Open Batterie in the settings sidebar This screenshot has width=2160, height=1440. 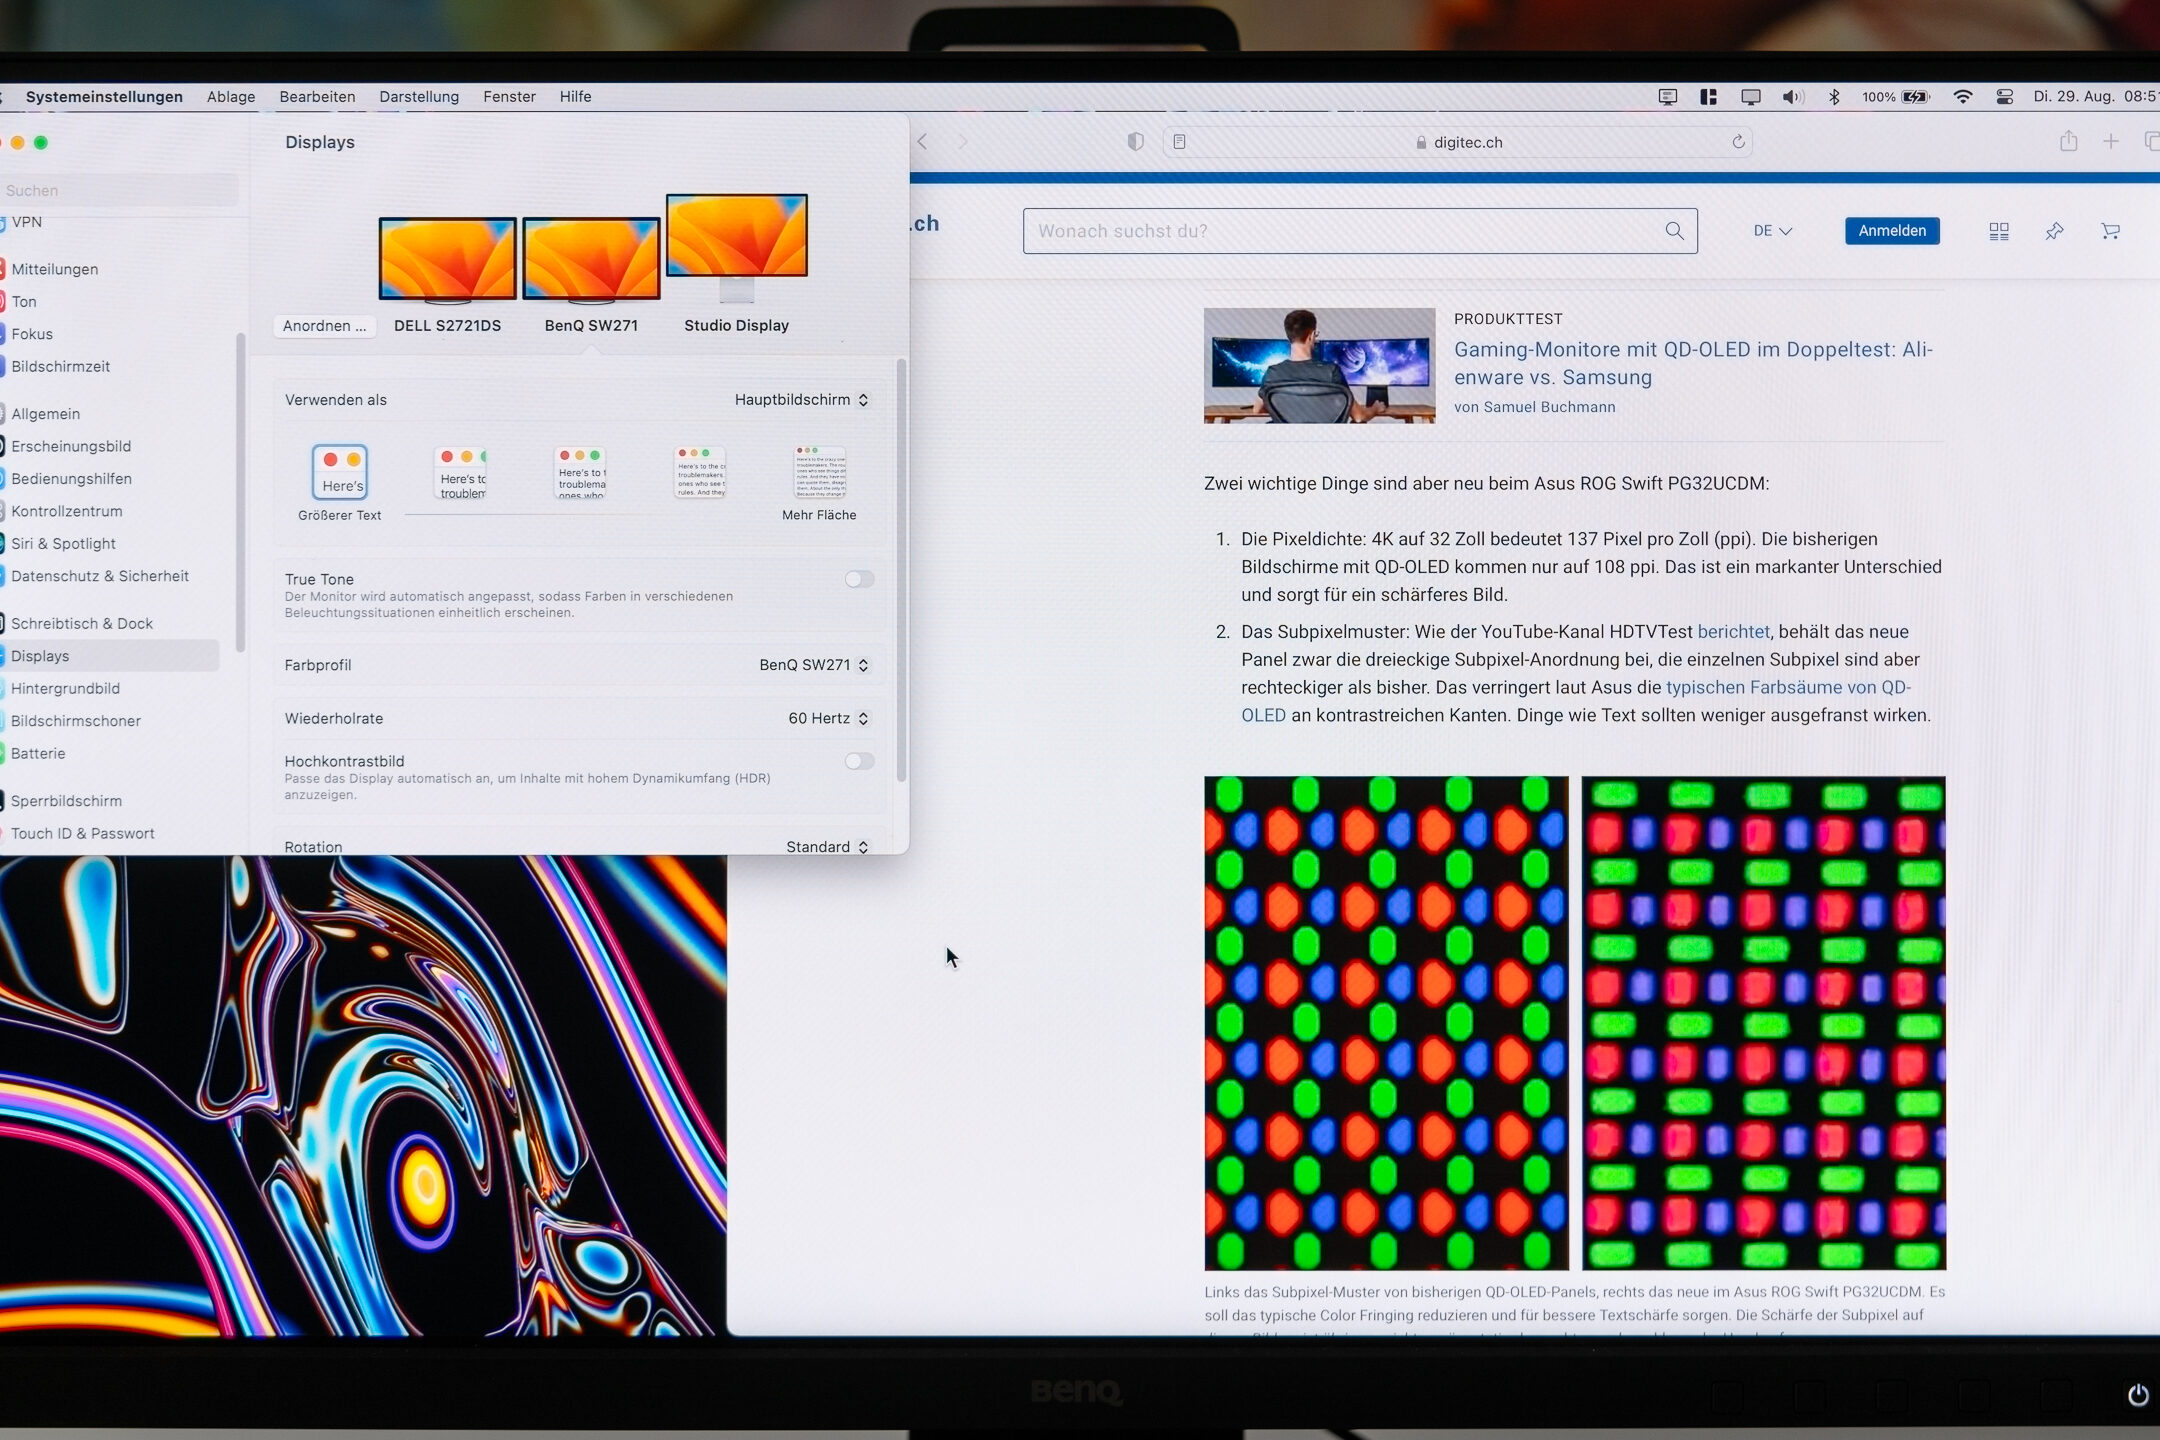click(x=38, y=753)
